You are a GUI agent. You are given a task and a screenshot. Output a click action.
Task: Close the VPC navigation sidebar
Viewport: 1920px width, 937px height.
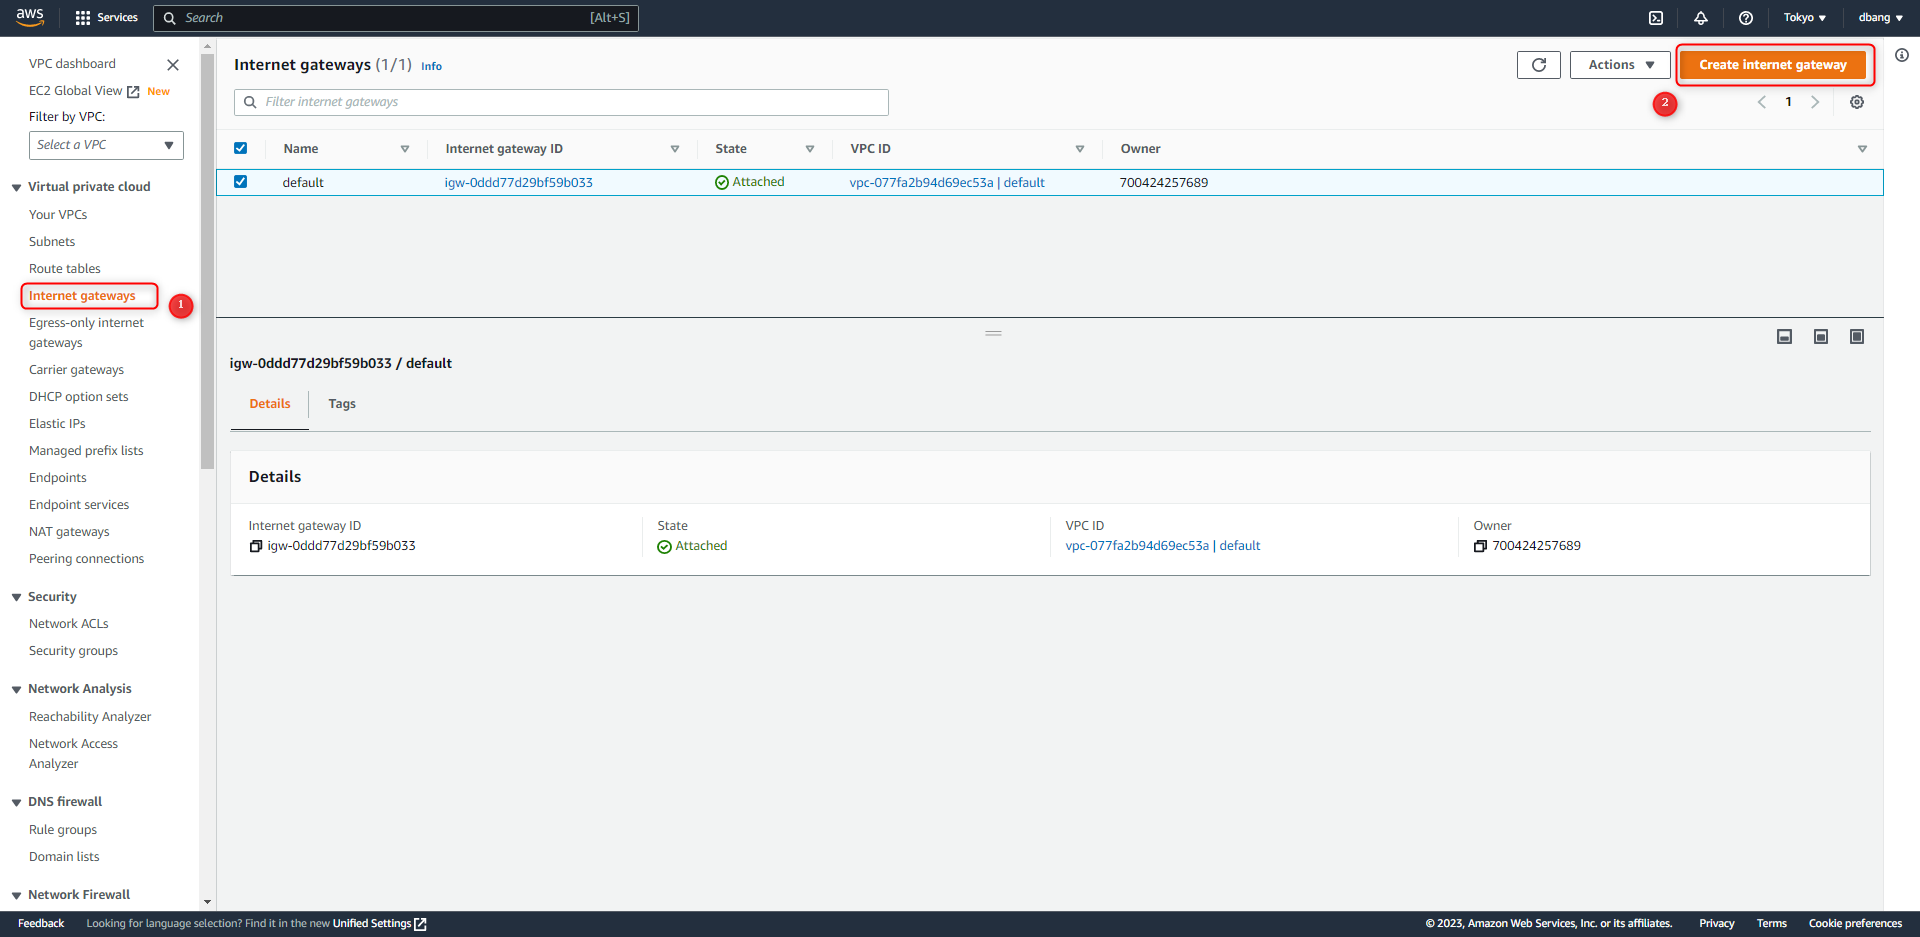click(x=173, y=65)
